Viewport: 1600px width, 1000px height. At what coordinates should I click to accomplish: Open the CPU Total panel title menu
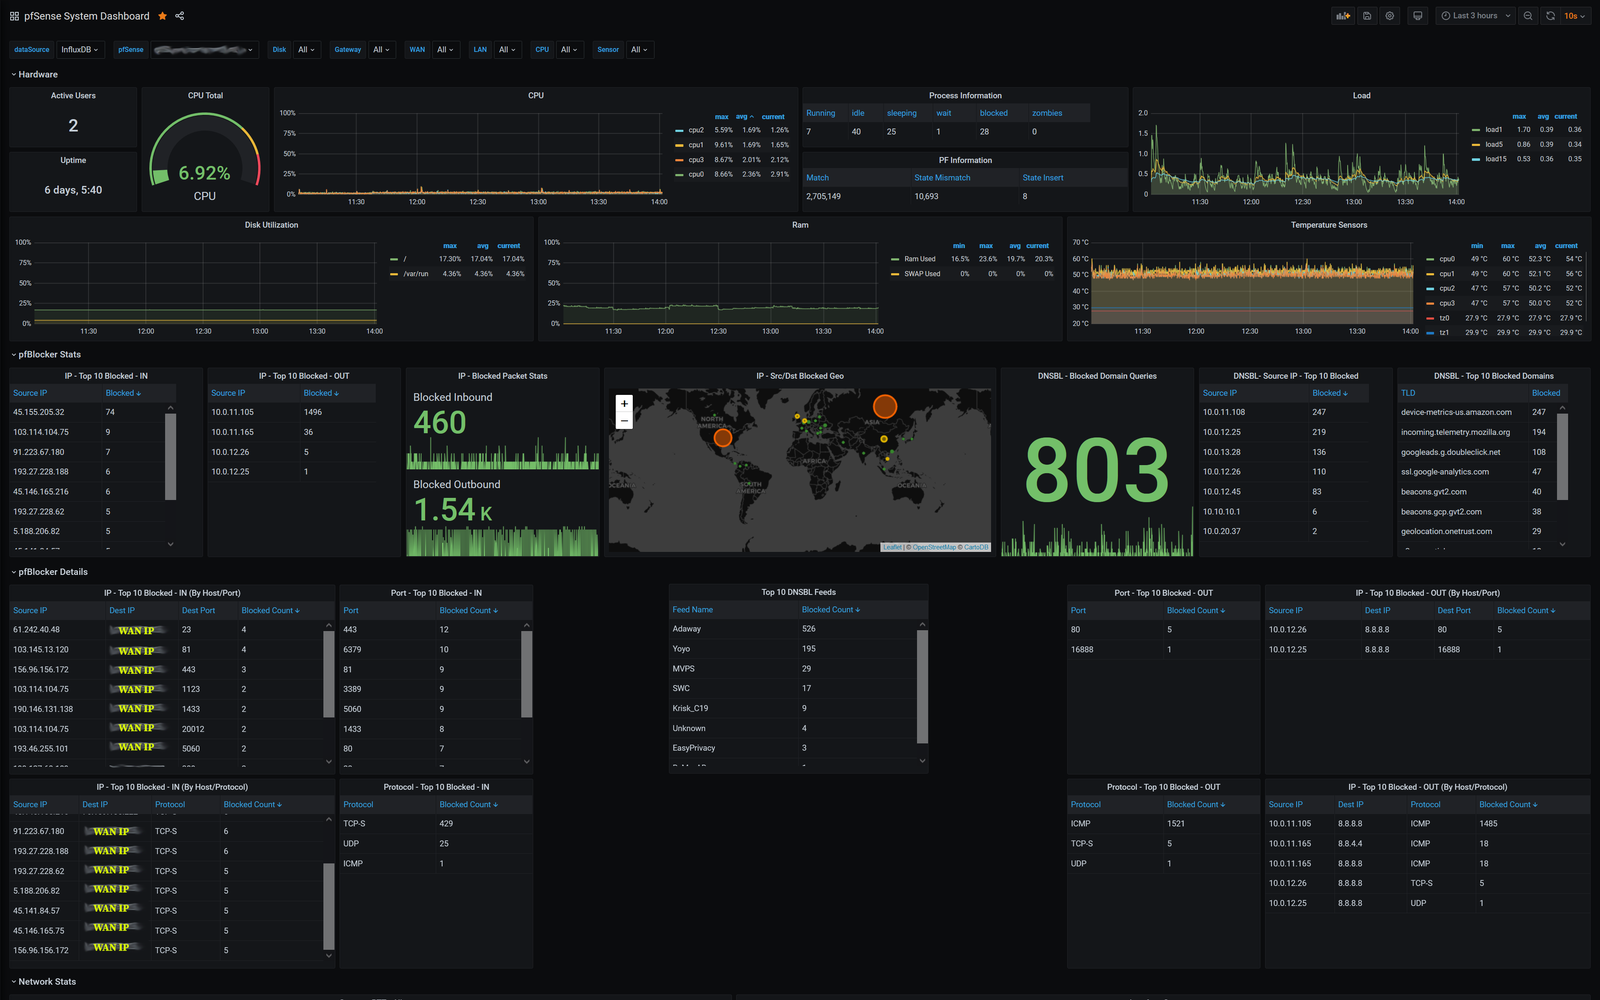[205, 96]
